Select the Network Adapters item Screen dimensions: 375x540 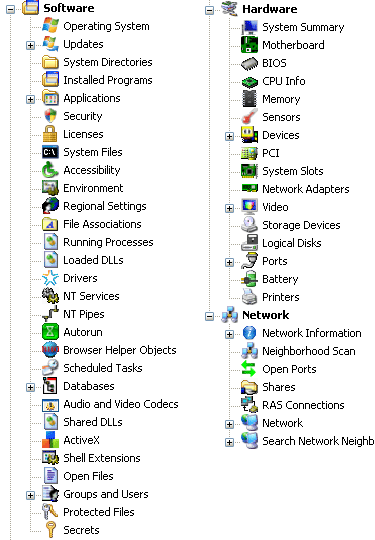tap(306, 189)
